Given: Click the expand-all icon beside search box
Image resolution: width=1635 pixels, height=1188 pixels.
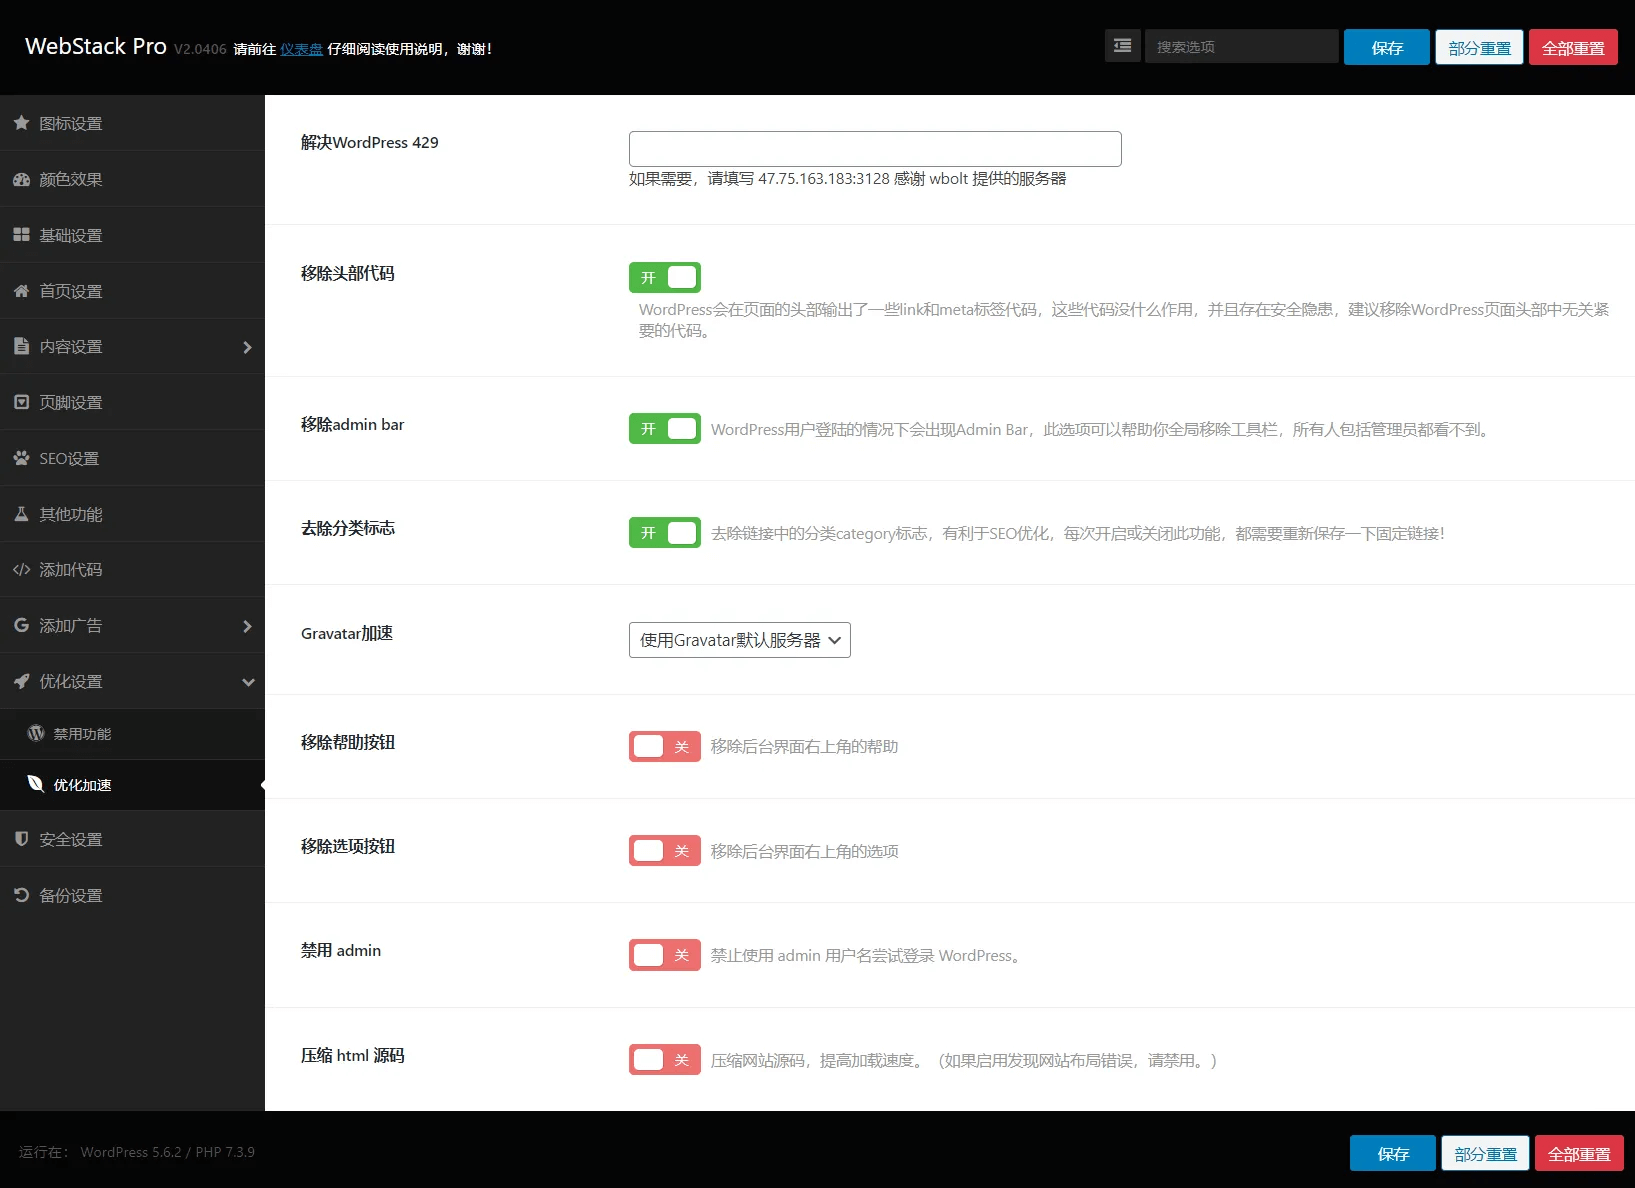Looking at the screenshot, I should (x=1122, y=46).
